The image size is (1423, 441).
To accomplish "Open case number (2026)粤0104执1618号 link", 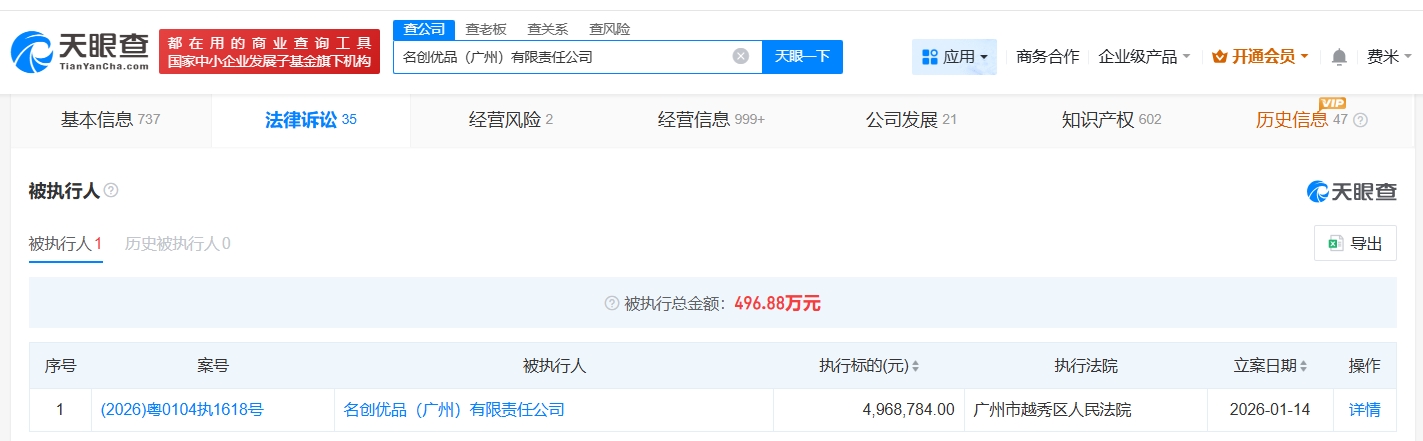I will point(182,409).
